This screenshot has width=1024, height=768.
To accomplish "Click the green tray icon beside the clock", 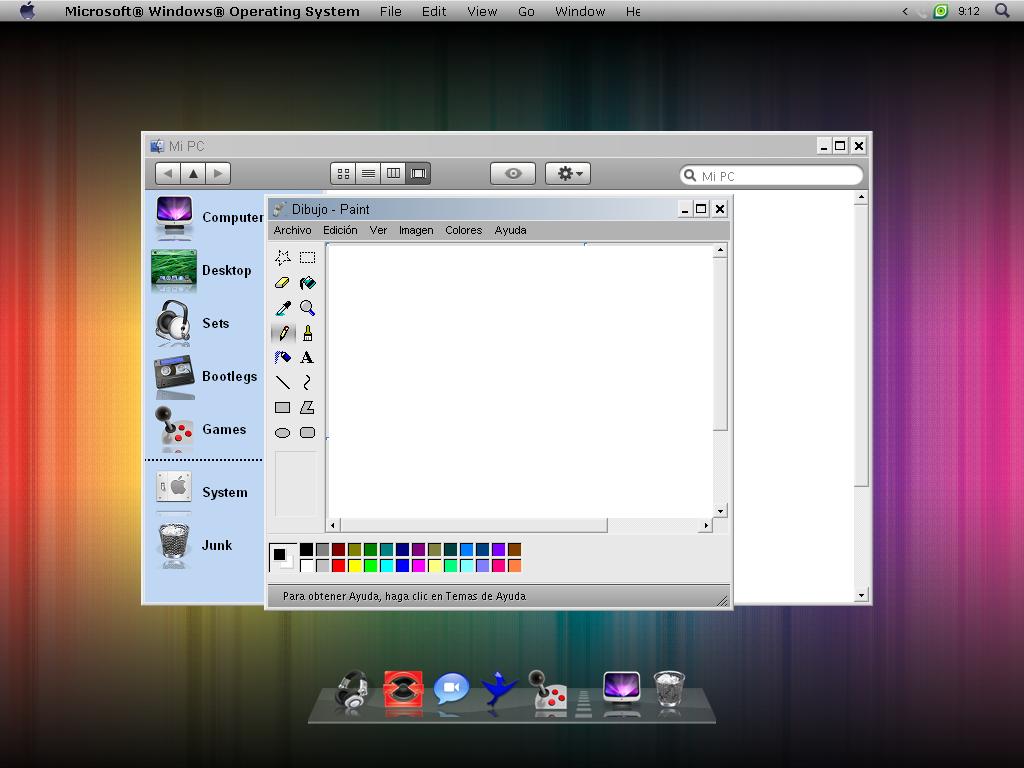I will pos(940,11).
